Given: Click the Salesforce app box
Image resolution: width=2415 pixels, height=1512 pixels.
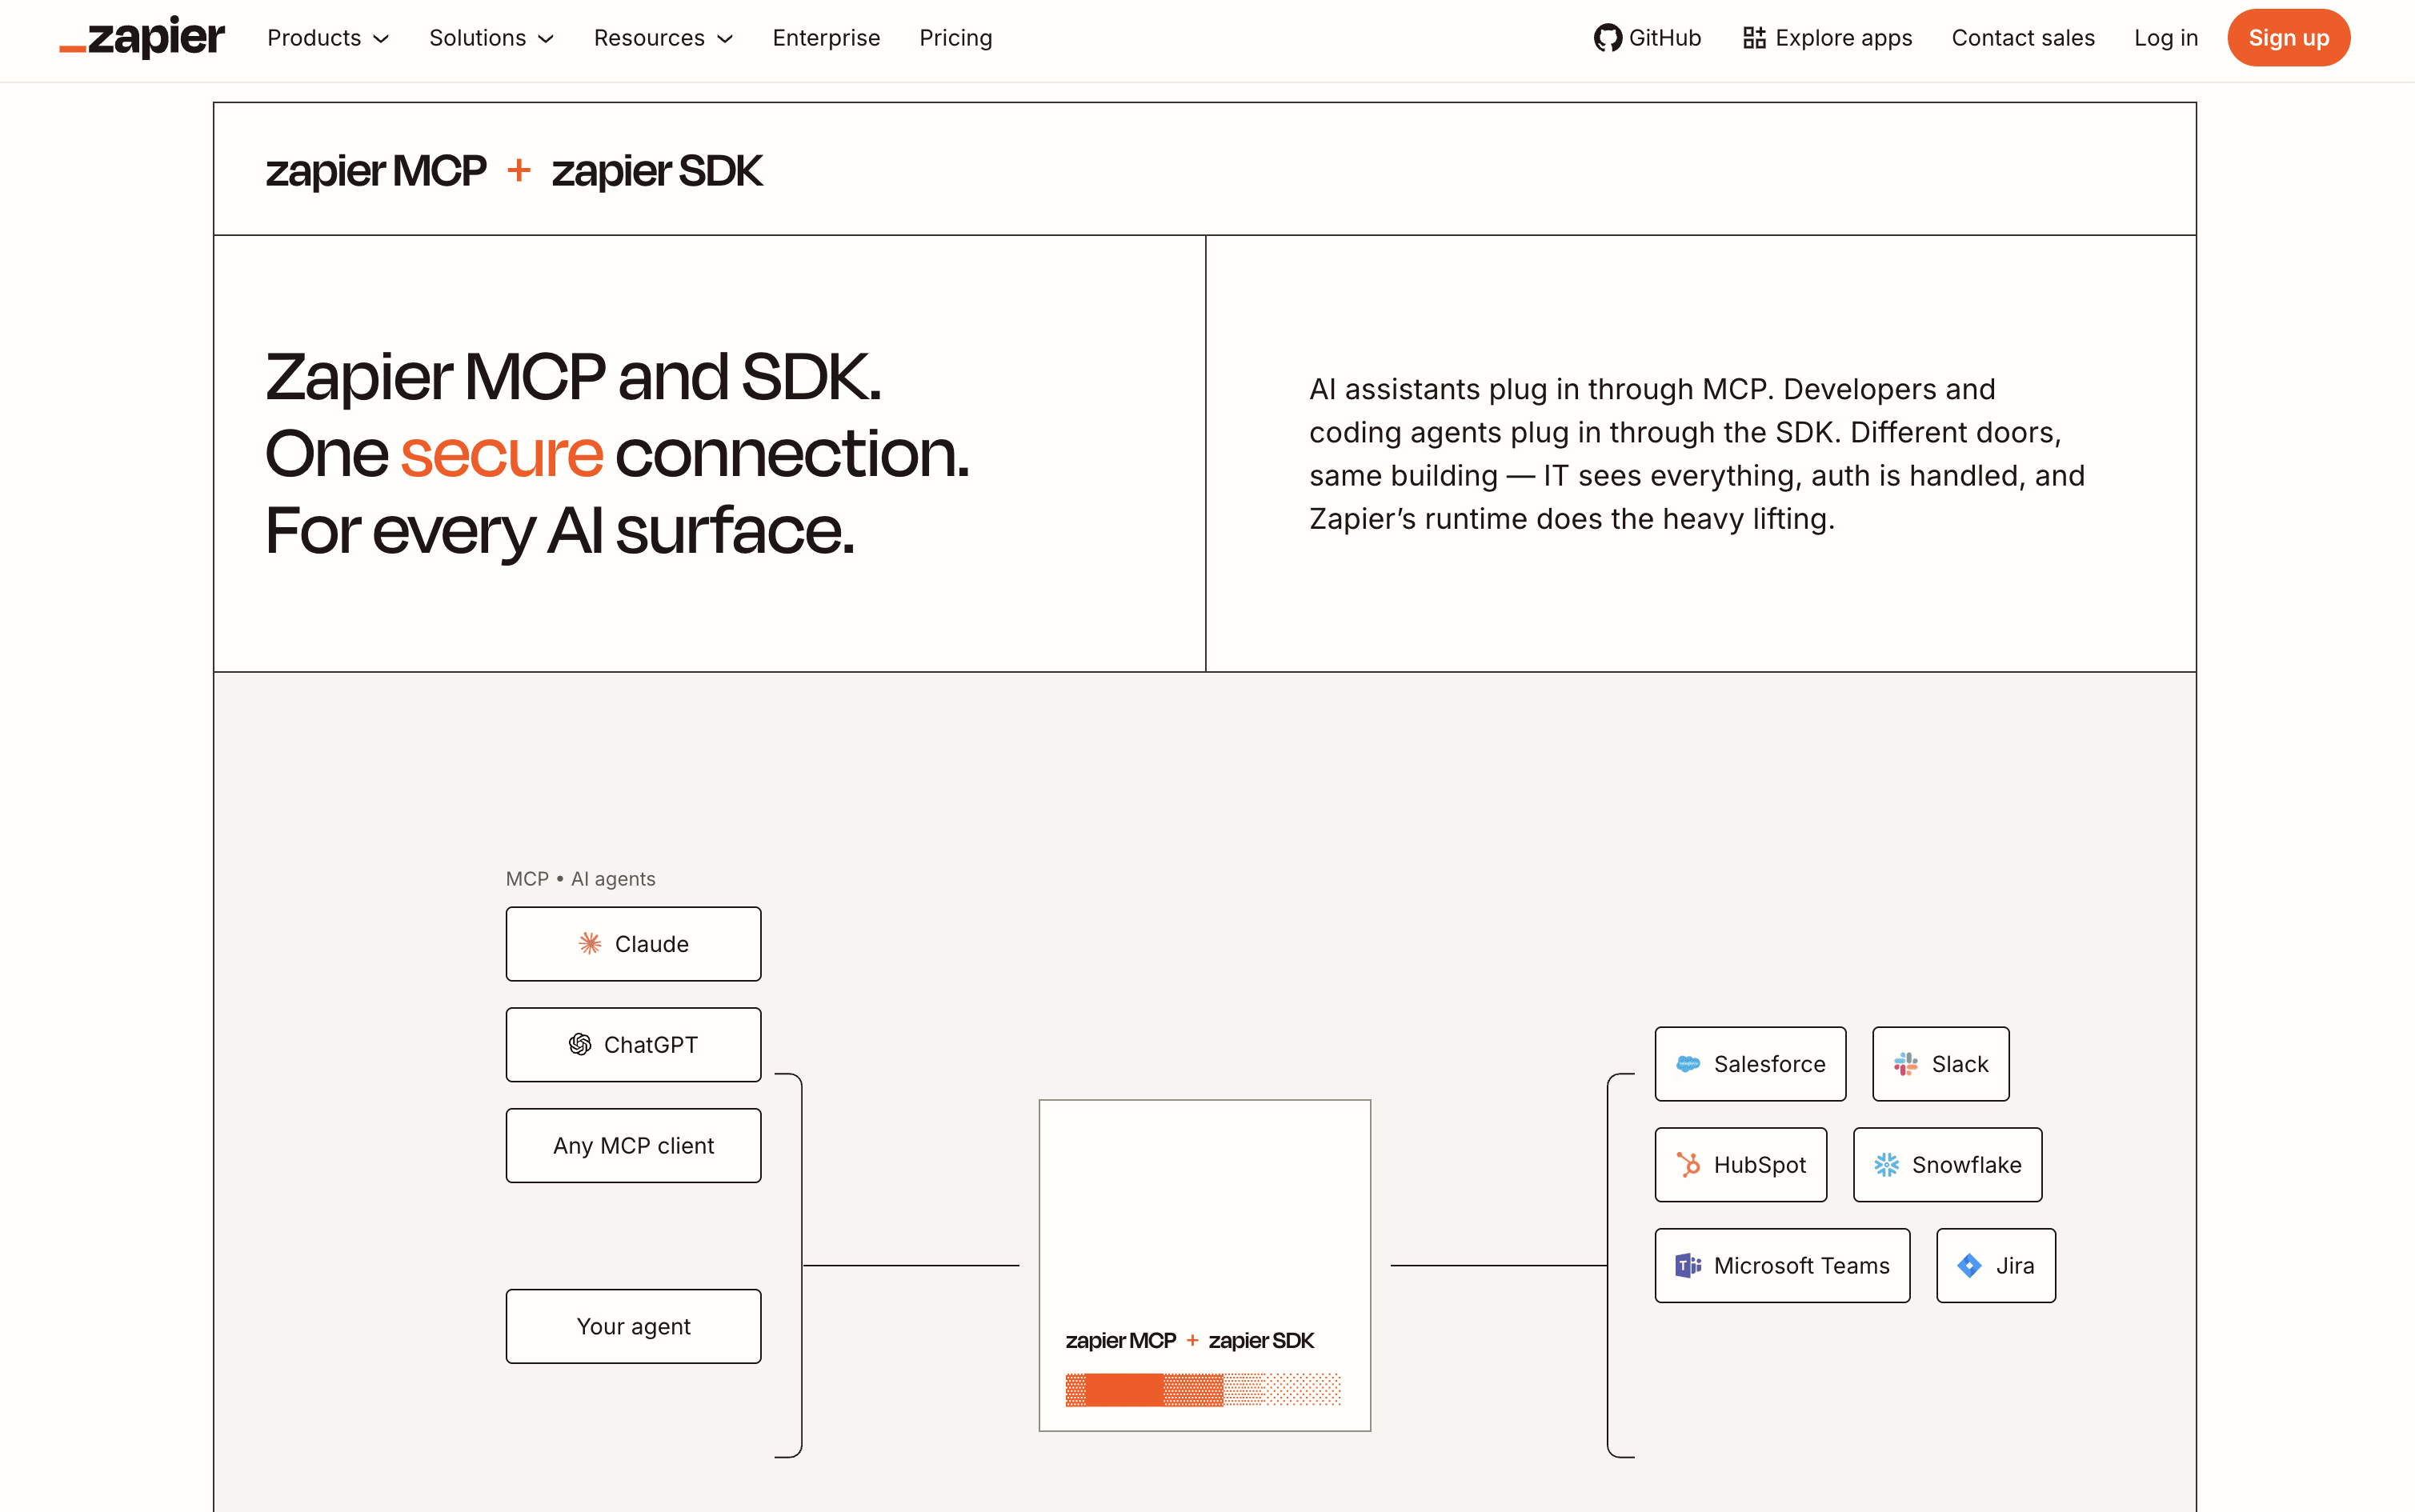Looking at the screenshot, I should 1750,1064.
